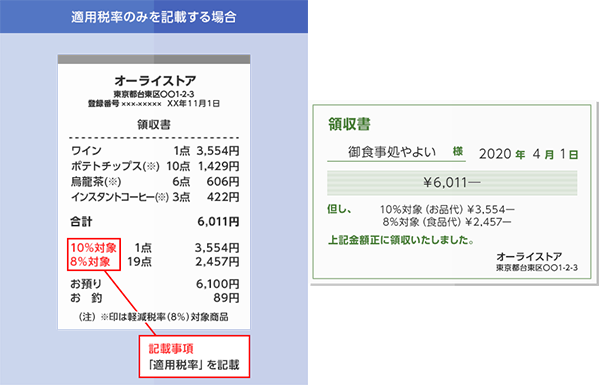Click the amount field ¥6,011―
Screen dimensions: 600x385
pyautogui.click(x=452, y=183)
